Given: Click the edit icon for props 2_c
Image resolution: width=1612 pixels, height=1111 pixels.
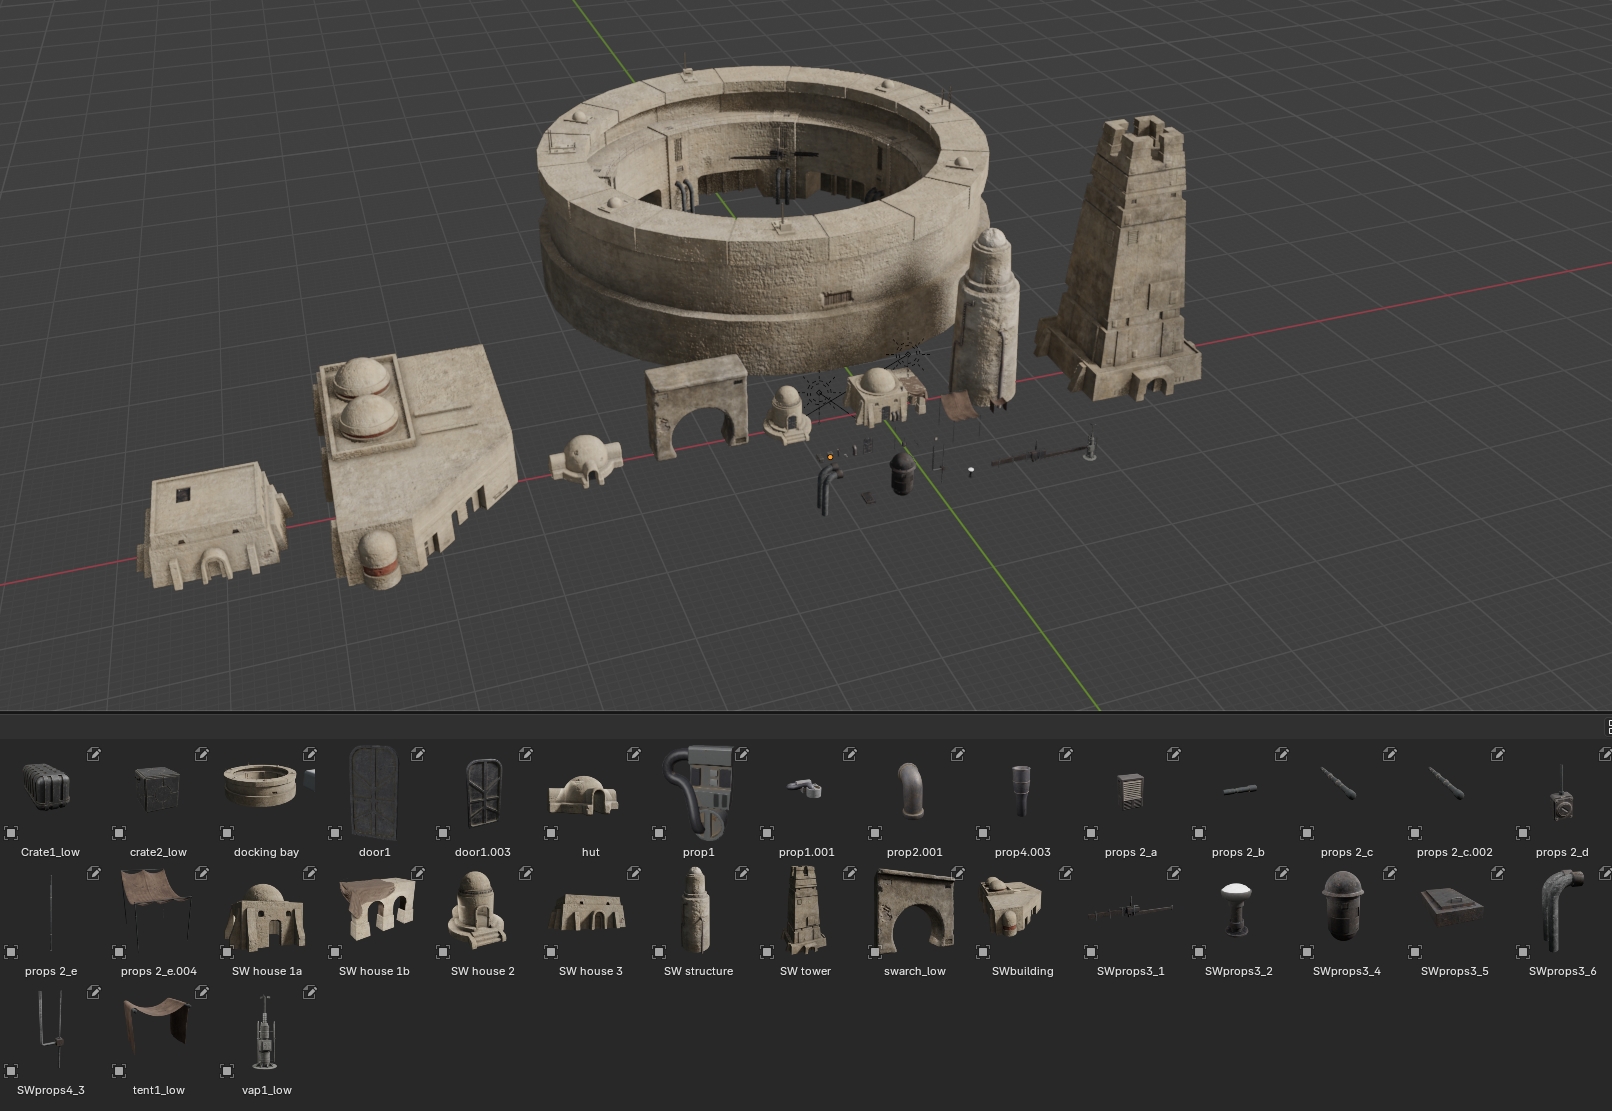Looking at the screenshot, I should 1390,754.
